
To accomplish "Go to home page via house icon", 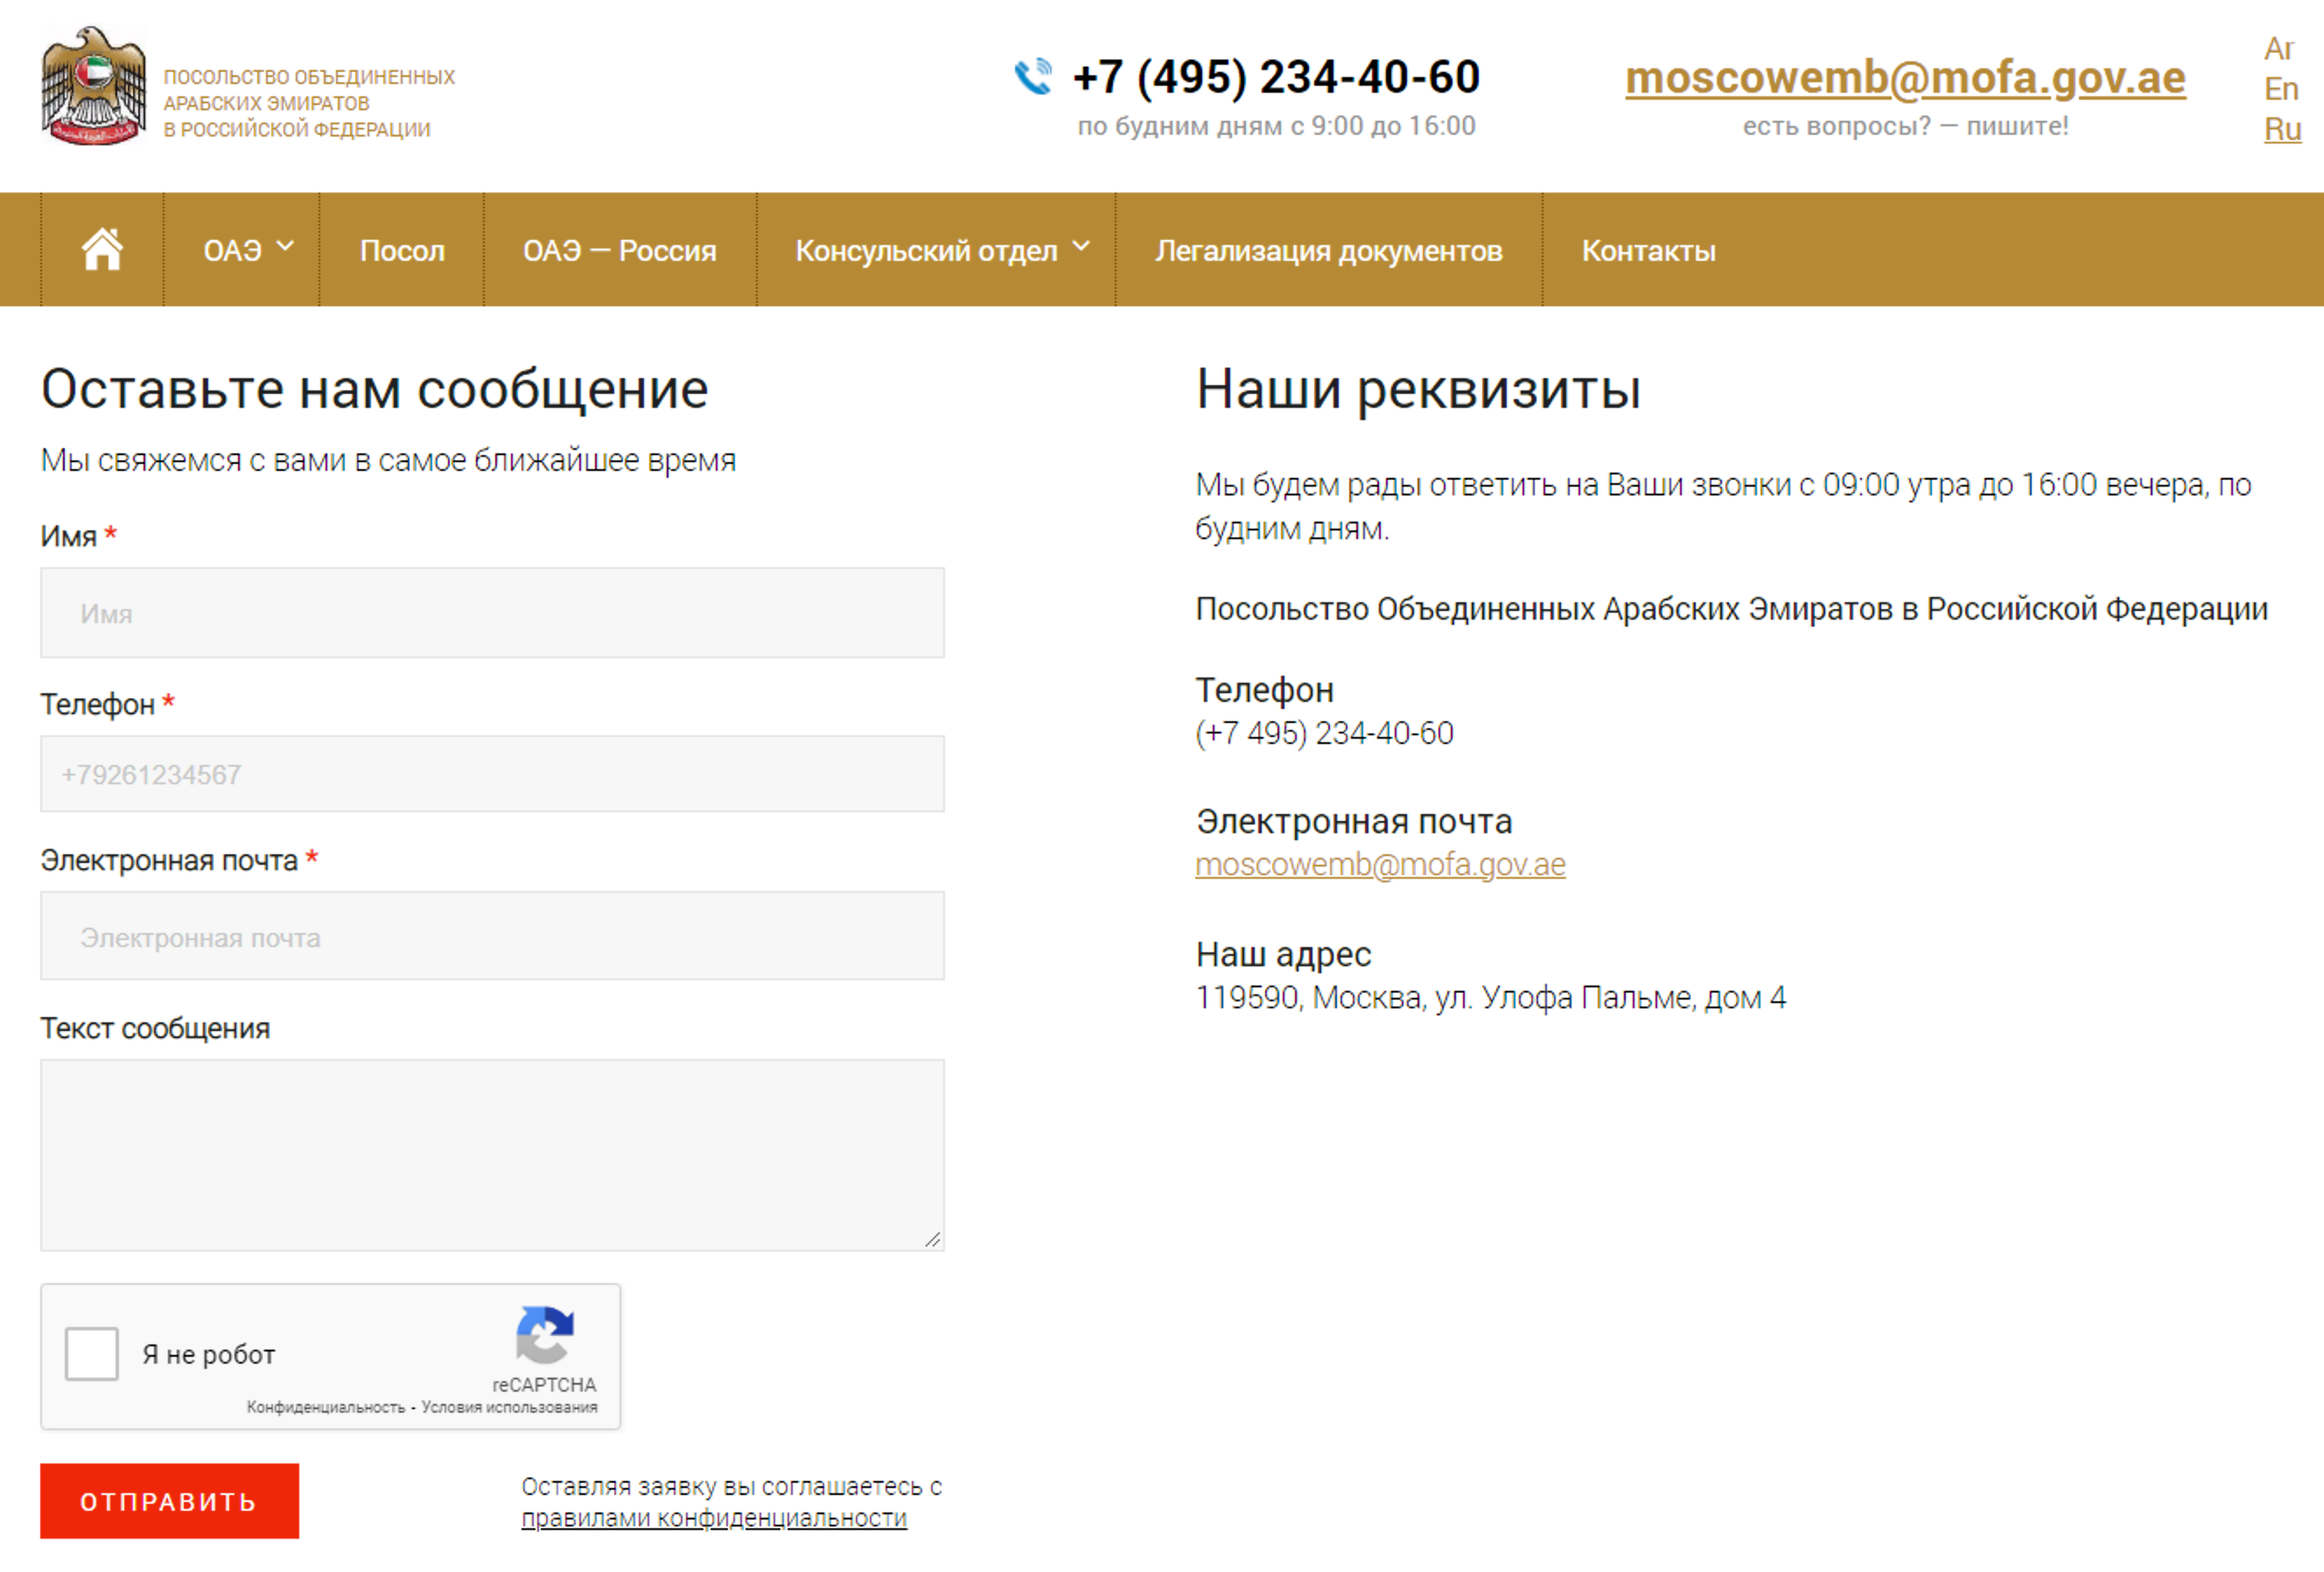I will coord(102,249).
